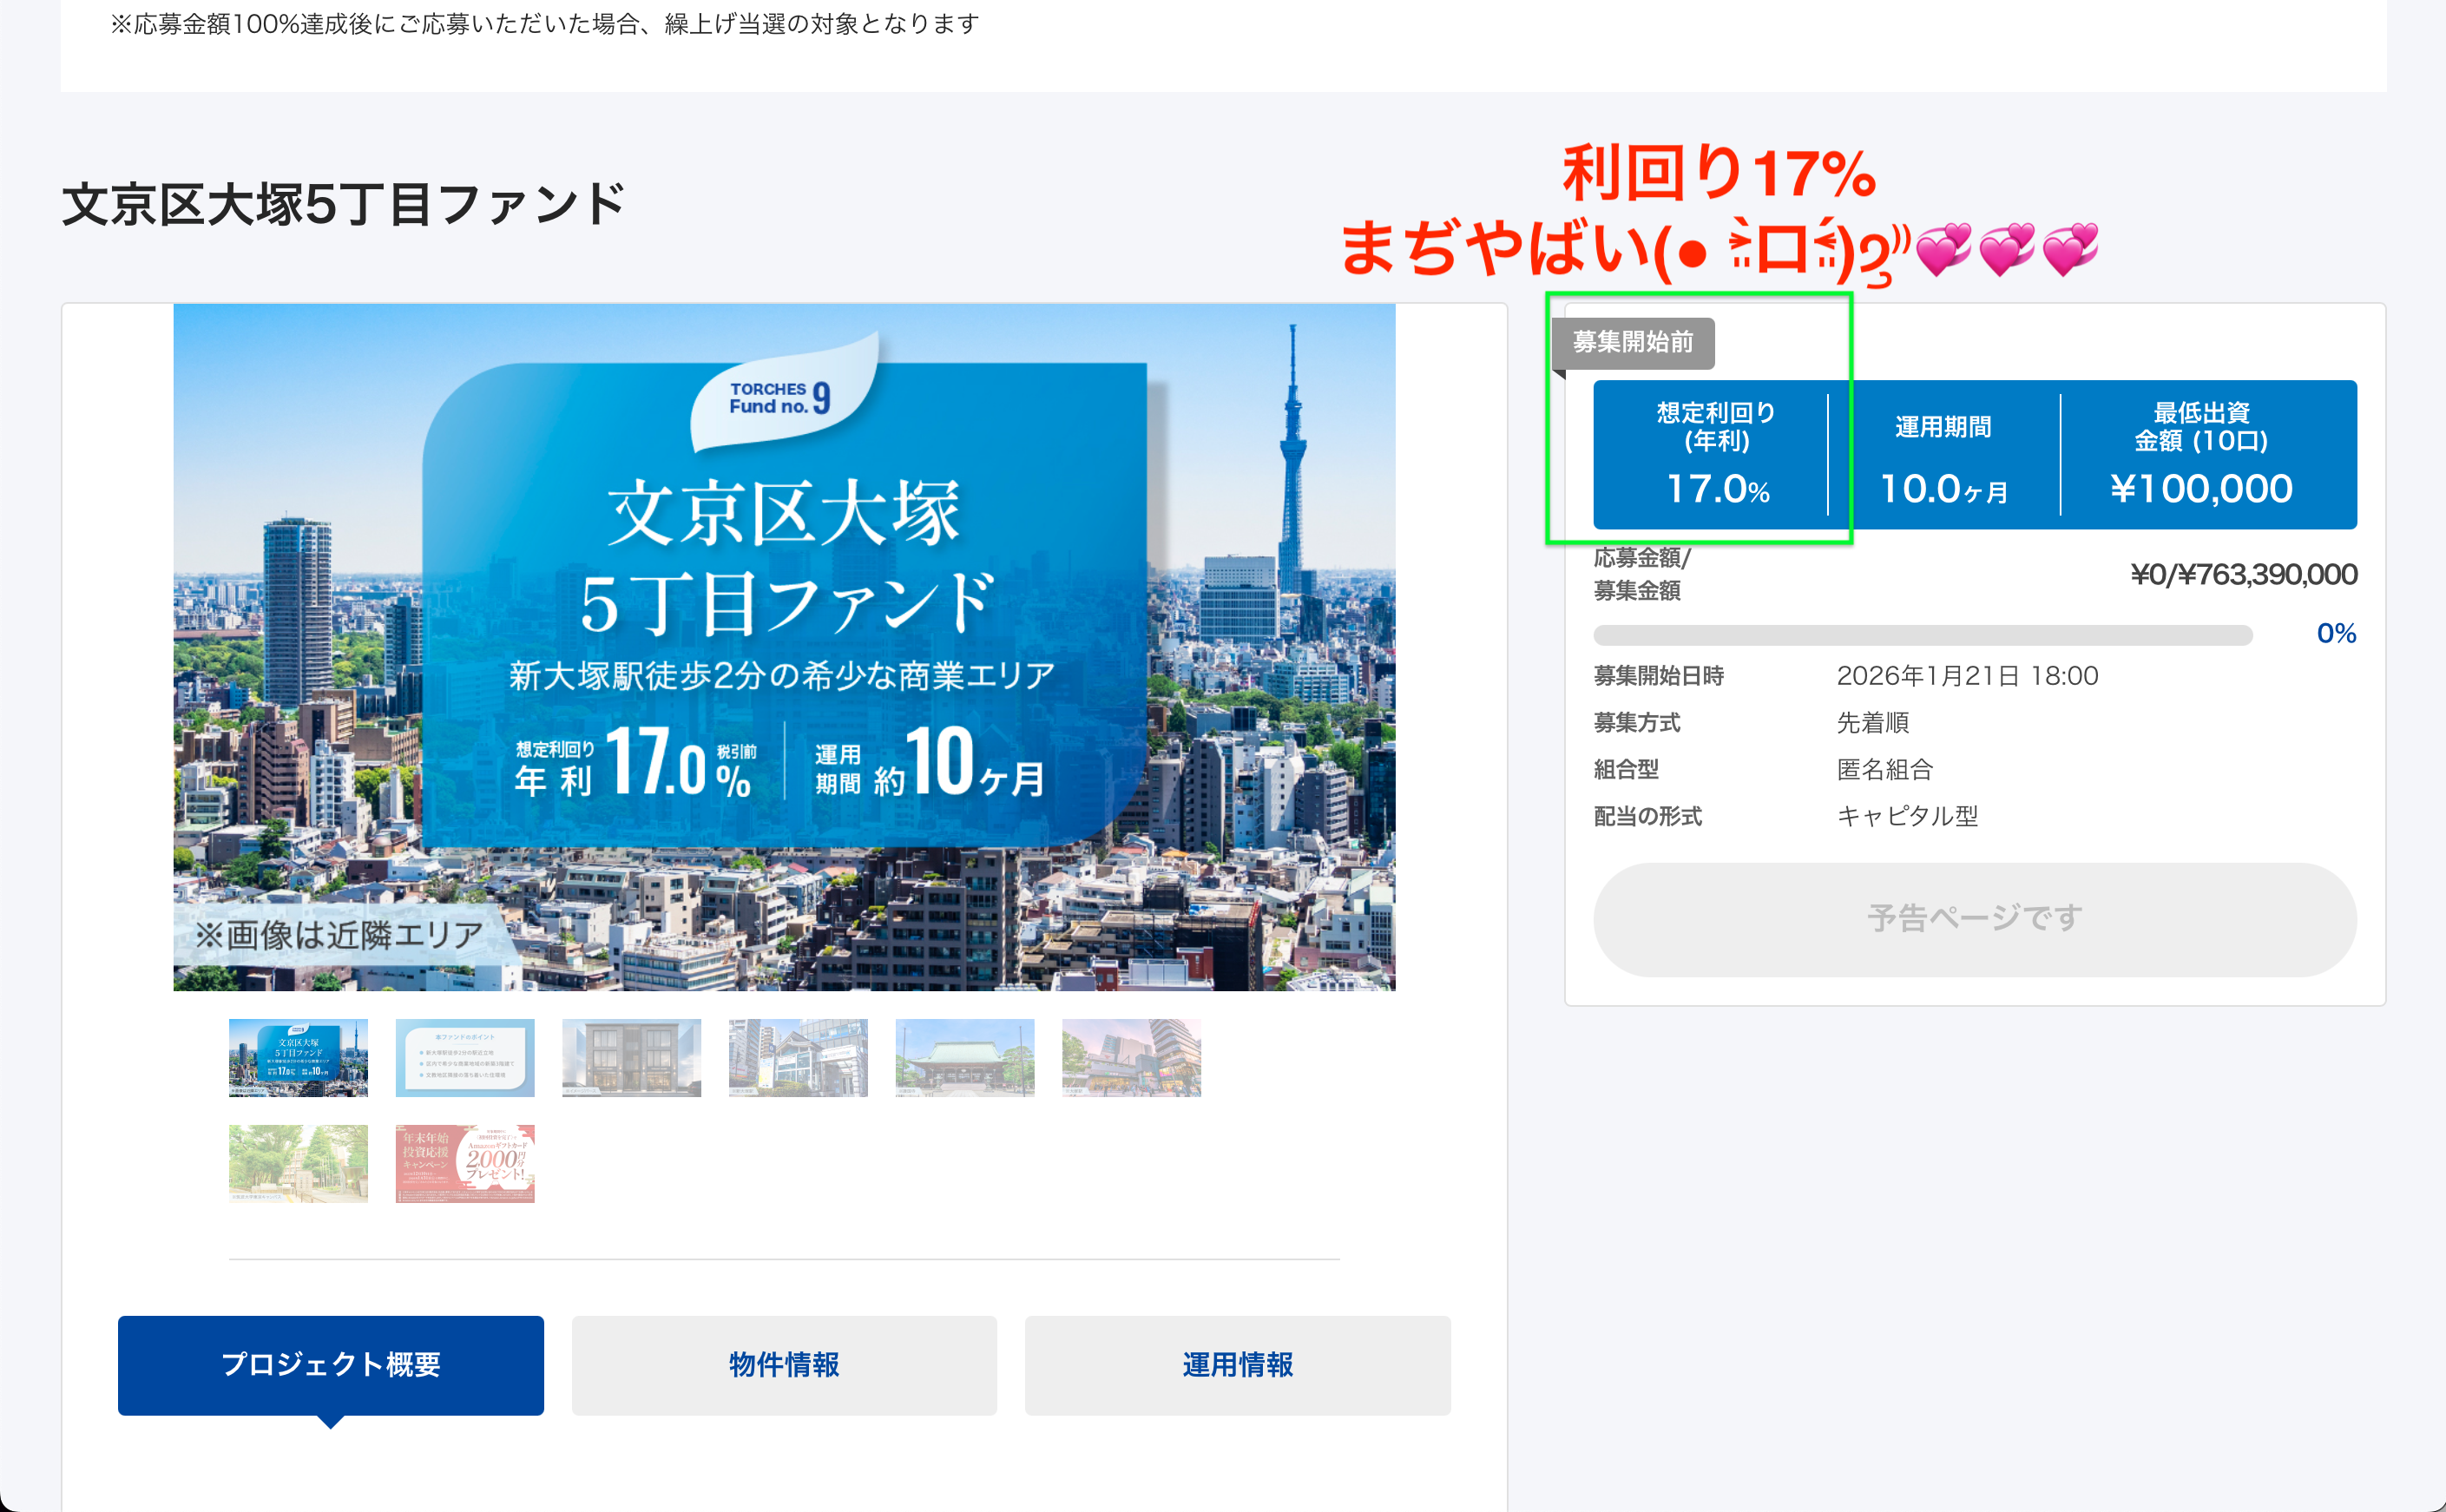Click the 募集開始前 status badge
The height and width of the screenshot is (1512, 2446).
[x=1632, y=342]
